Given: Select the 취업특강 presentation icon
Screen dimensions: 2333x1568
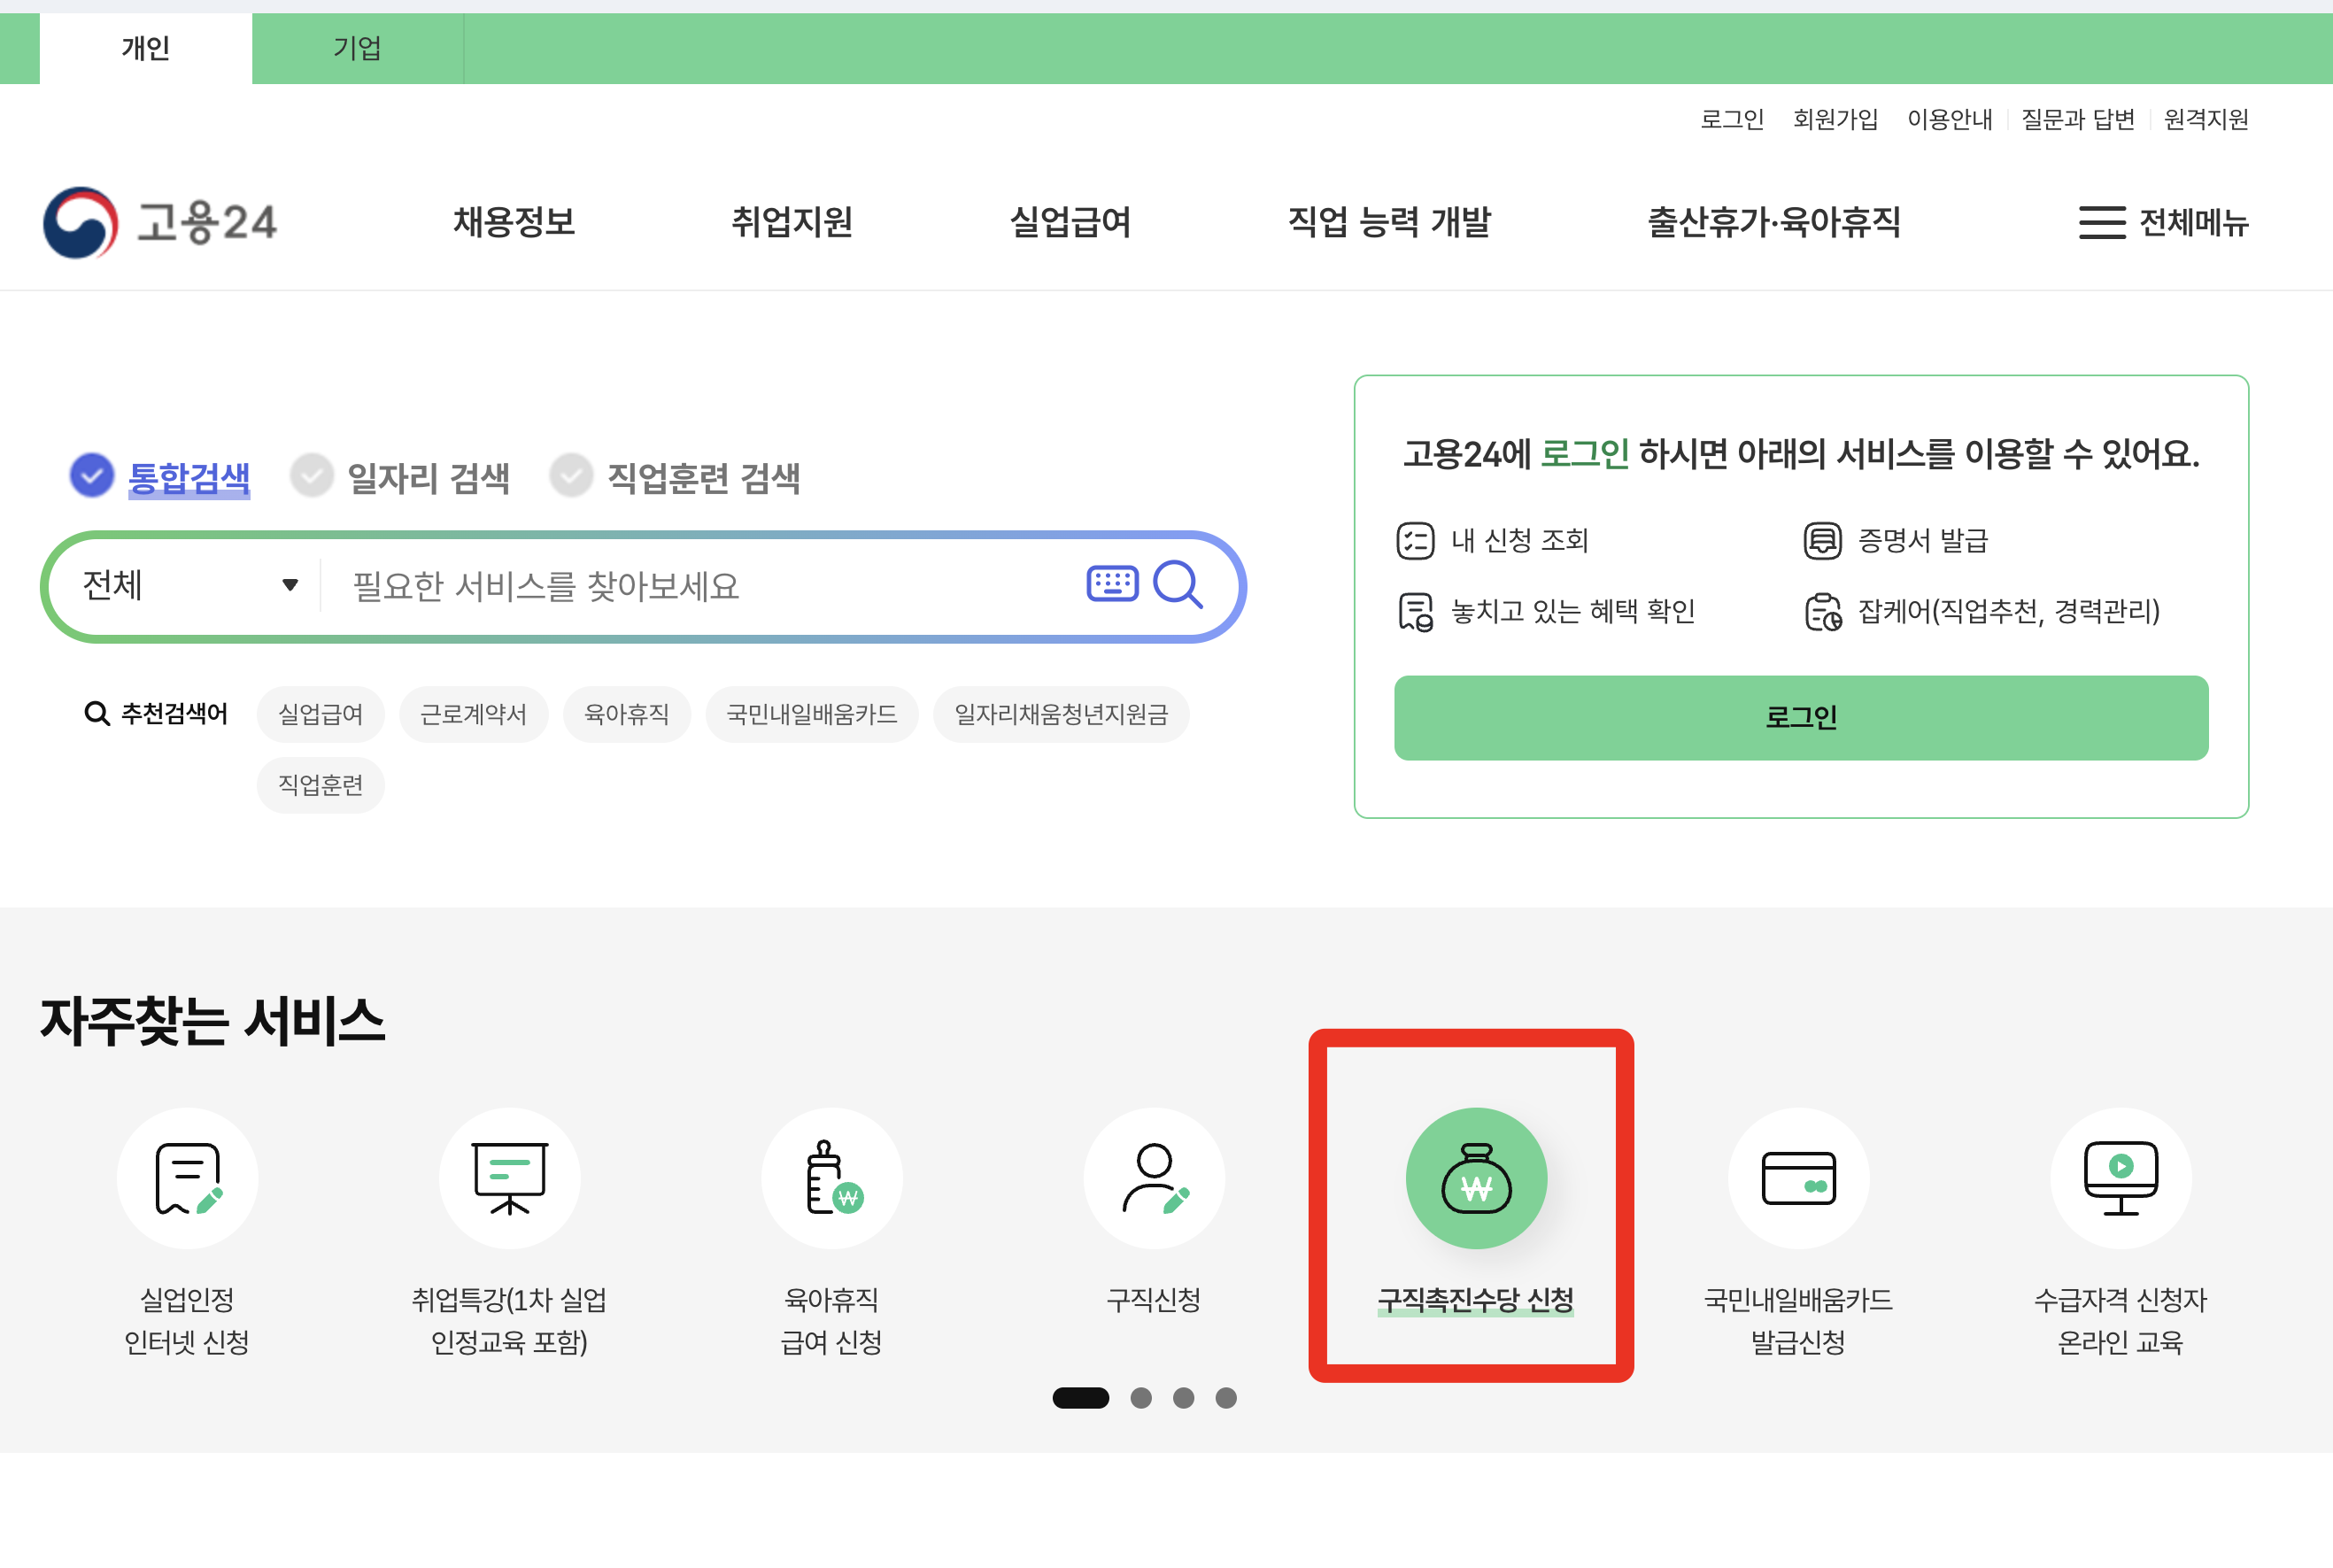Looking at the screenshot, I should pos(510,1178).
